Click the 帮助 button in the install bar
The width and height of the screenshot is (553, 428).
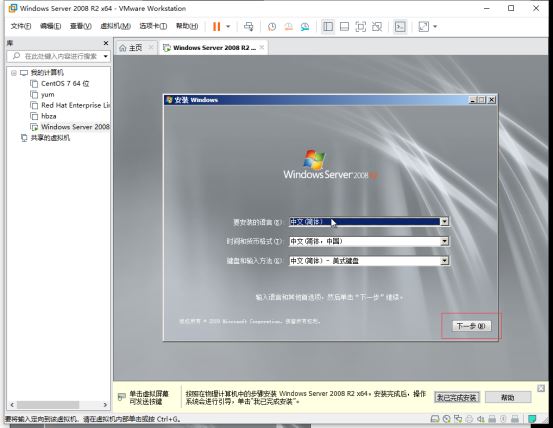click(508, 398)
